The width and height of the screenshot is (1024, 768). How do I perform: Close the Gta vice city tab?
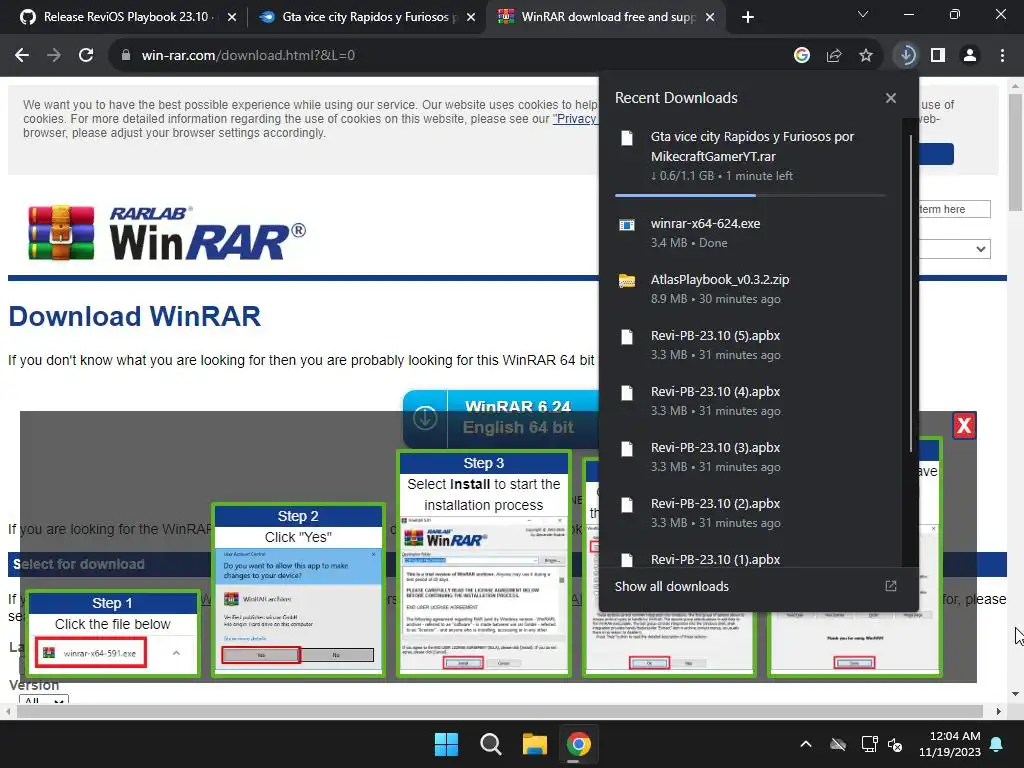point(471,17)
